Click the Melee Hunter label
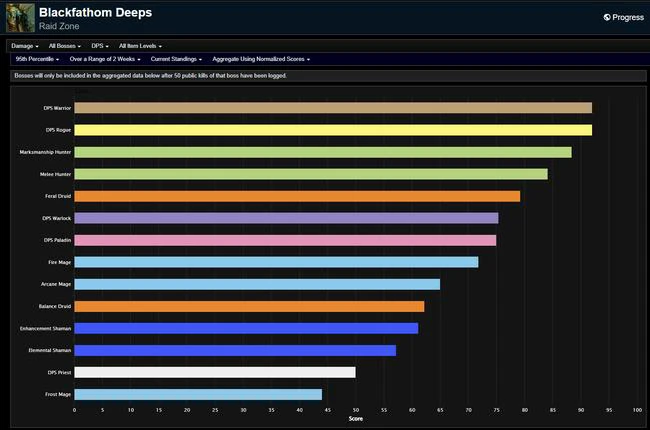The height and width of the screenshot is (430, 650). click(x=56, y=174)
